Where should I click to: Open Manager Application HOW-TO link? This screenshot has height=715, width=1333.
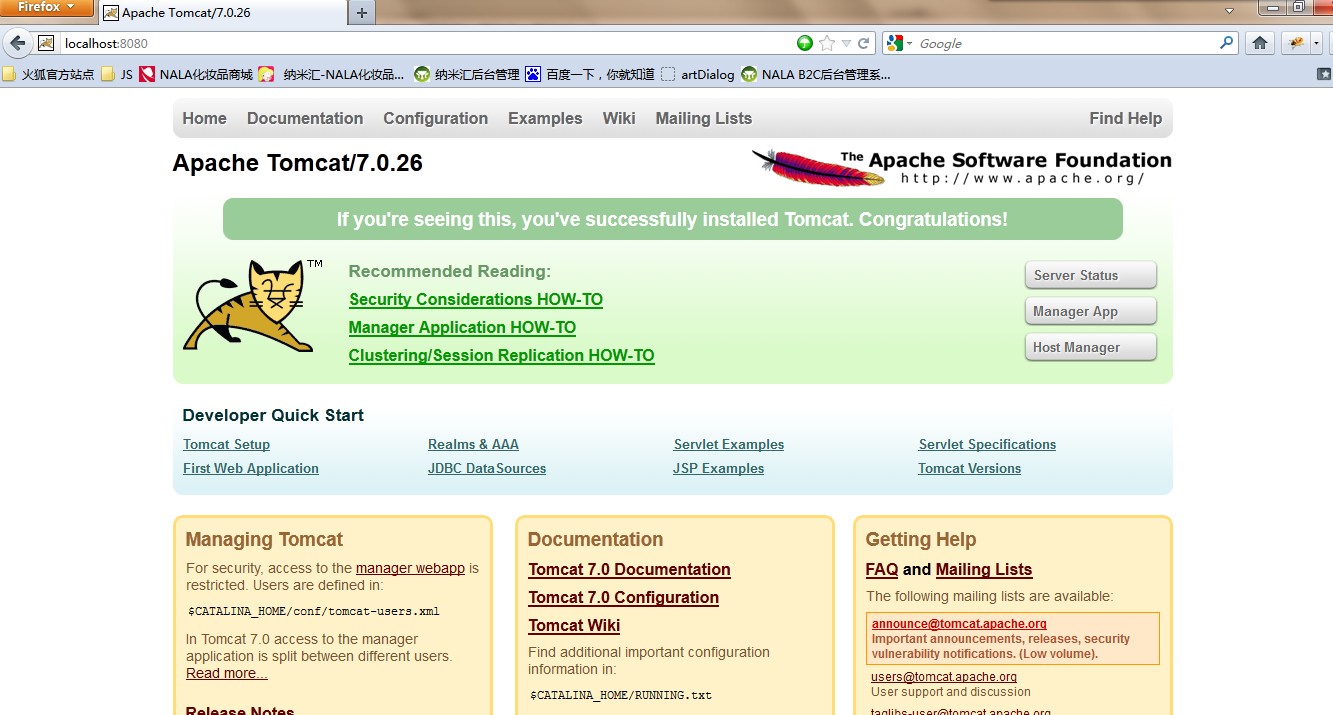coord(462,327)
